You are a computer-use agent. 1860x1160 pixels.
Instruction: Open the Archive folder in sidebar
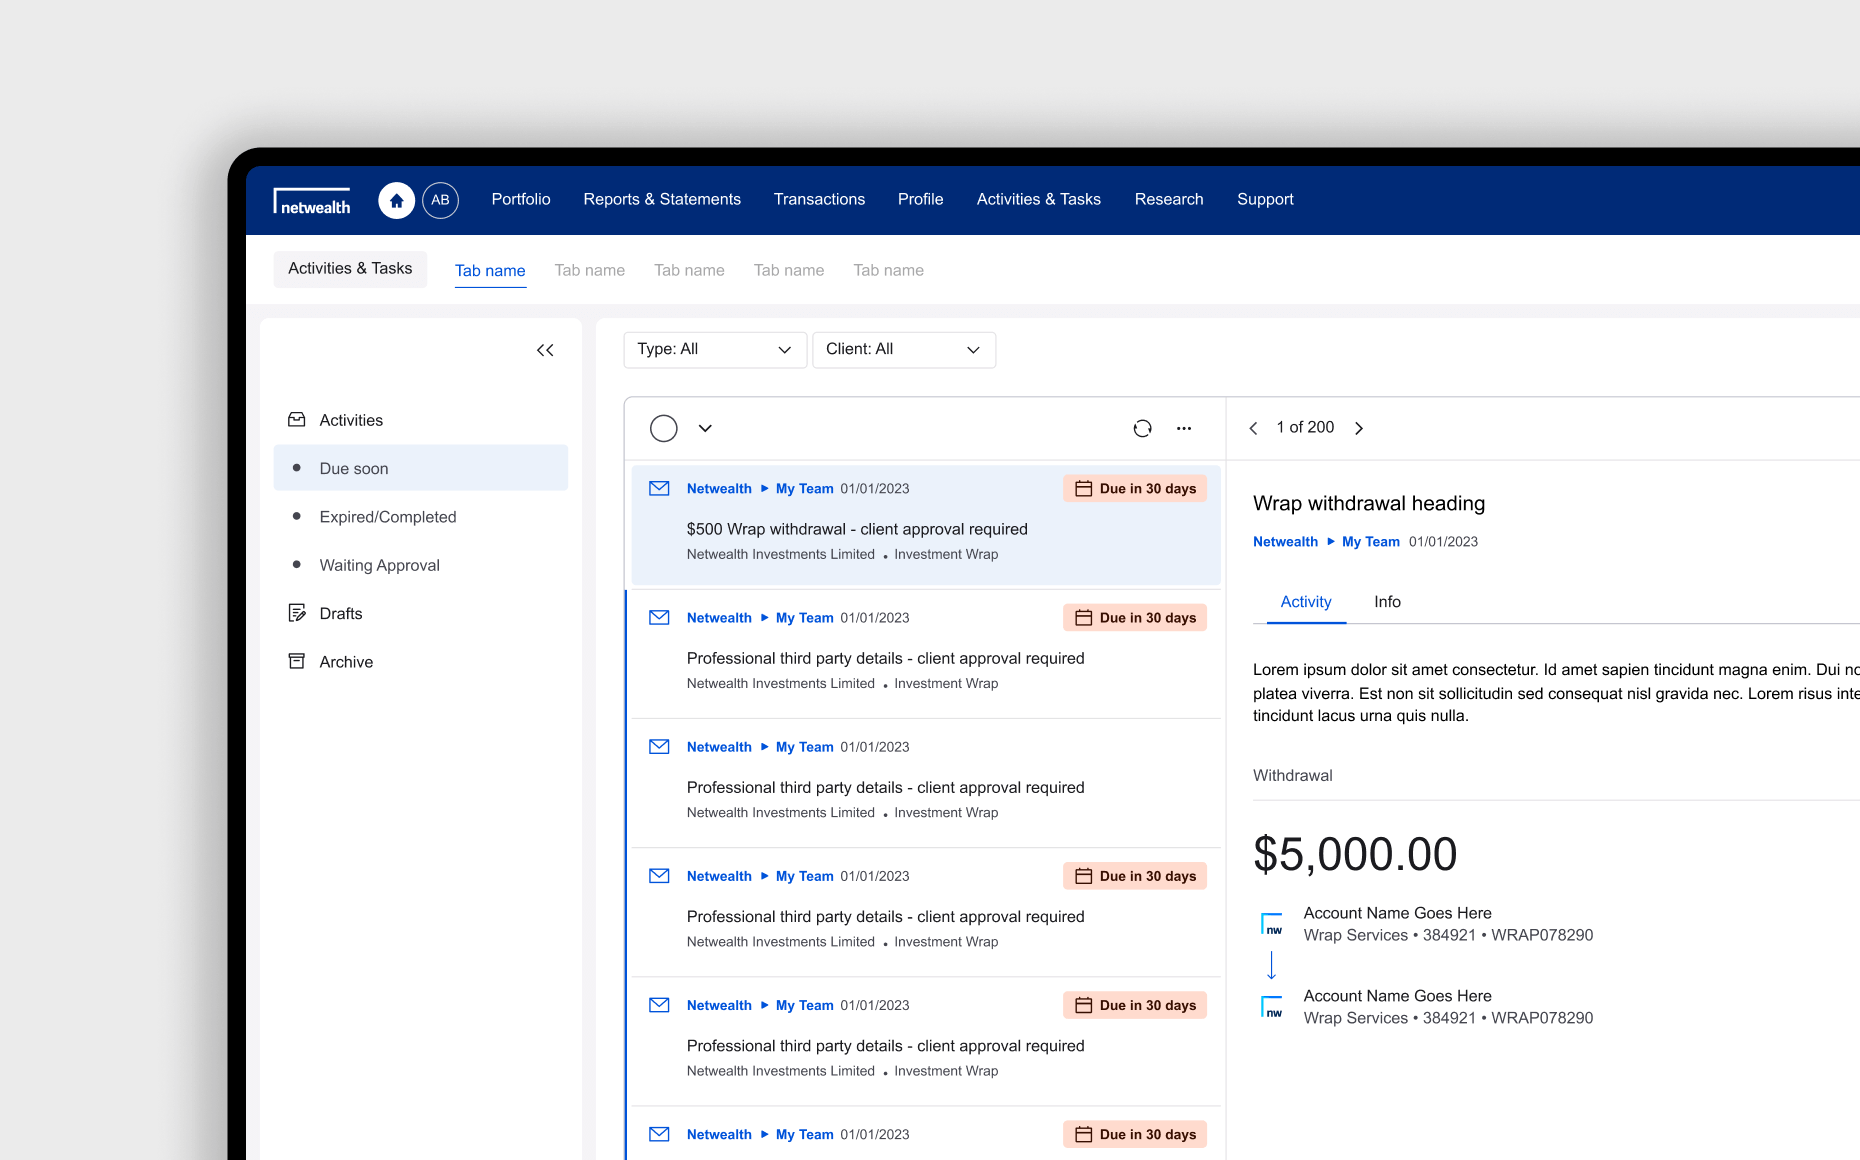coord(346,662)
